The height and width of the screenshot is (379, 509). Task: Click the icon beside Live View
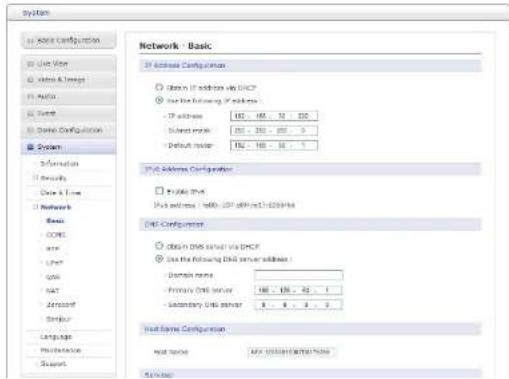click(x=30, y=64)
